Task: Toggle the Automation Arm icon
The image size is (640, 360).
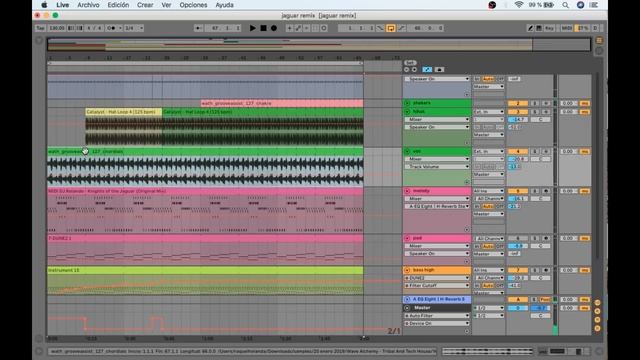Action: (298, 28)
